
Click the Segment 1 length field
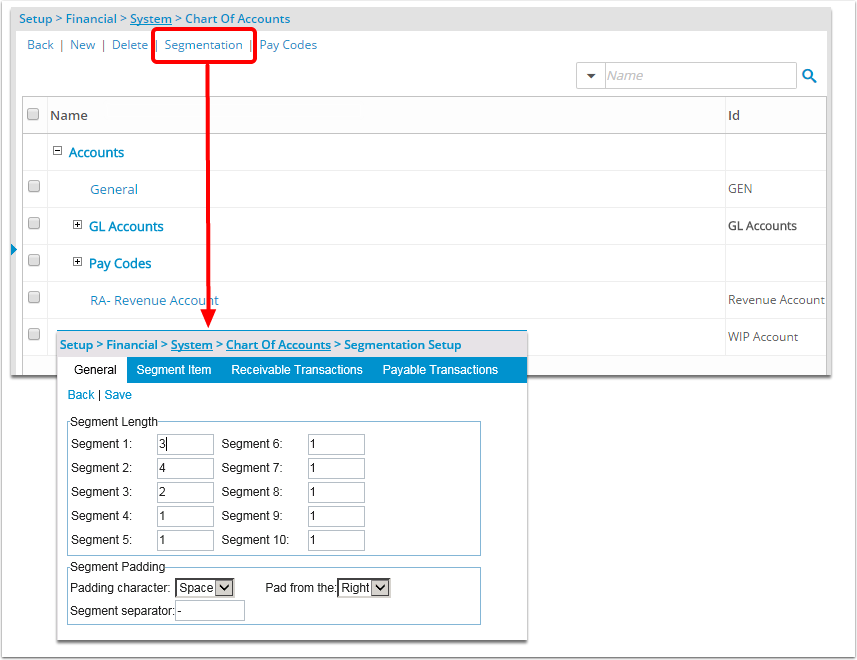tap(186, 444)
